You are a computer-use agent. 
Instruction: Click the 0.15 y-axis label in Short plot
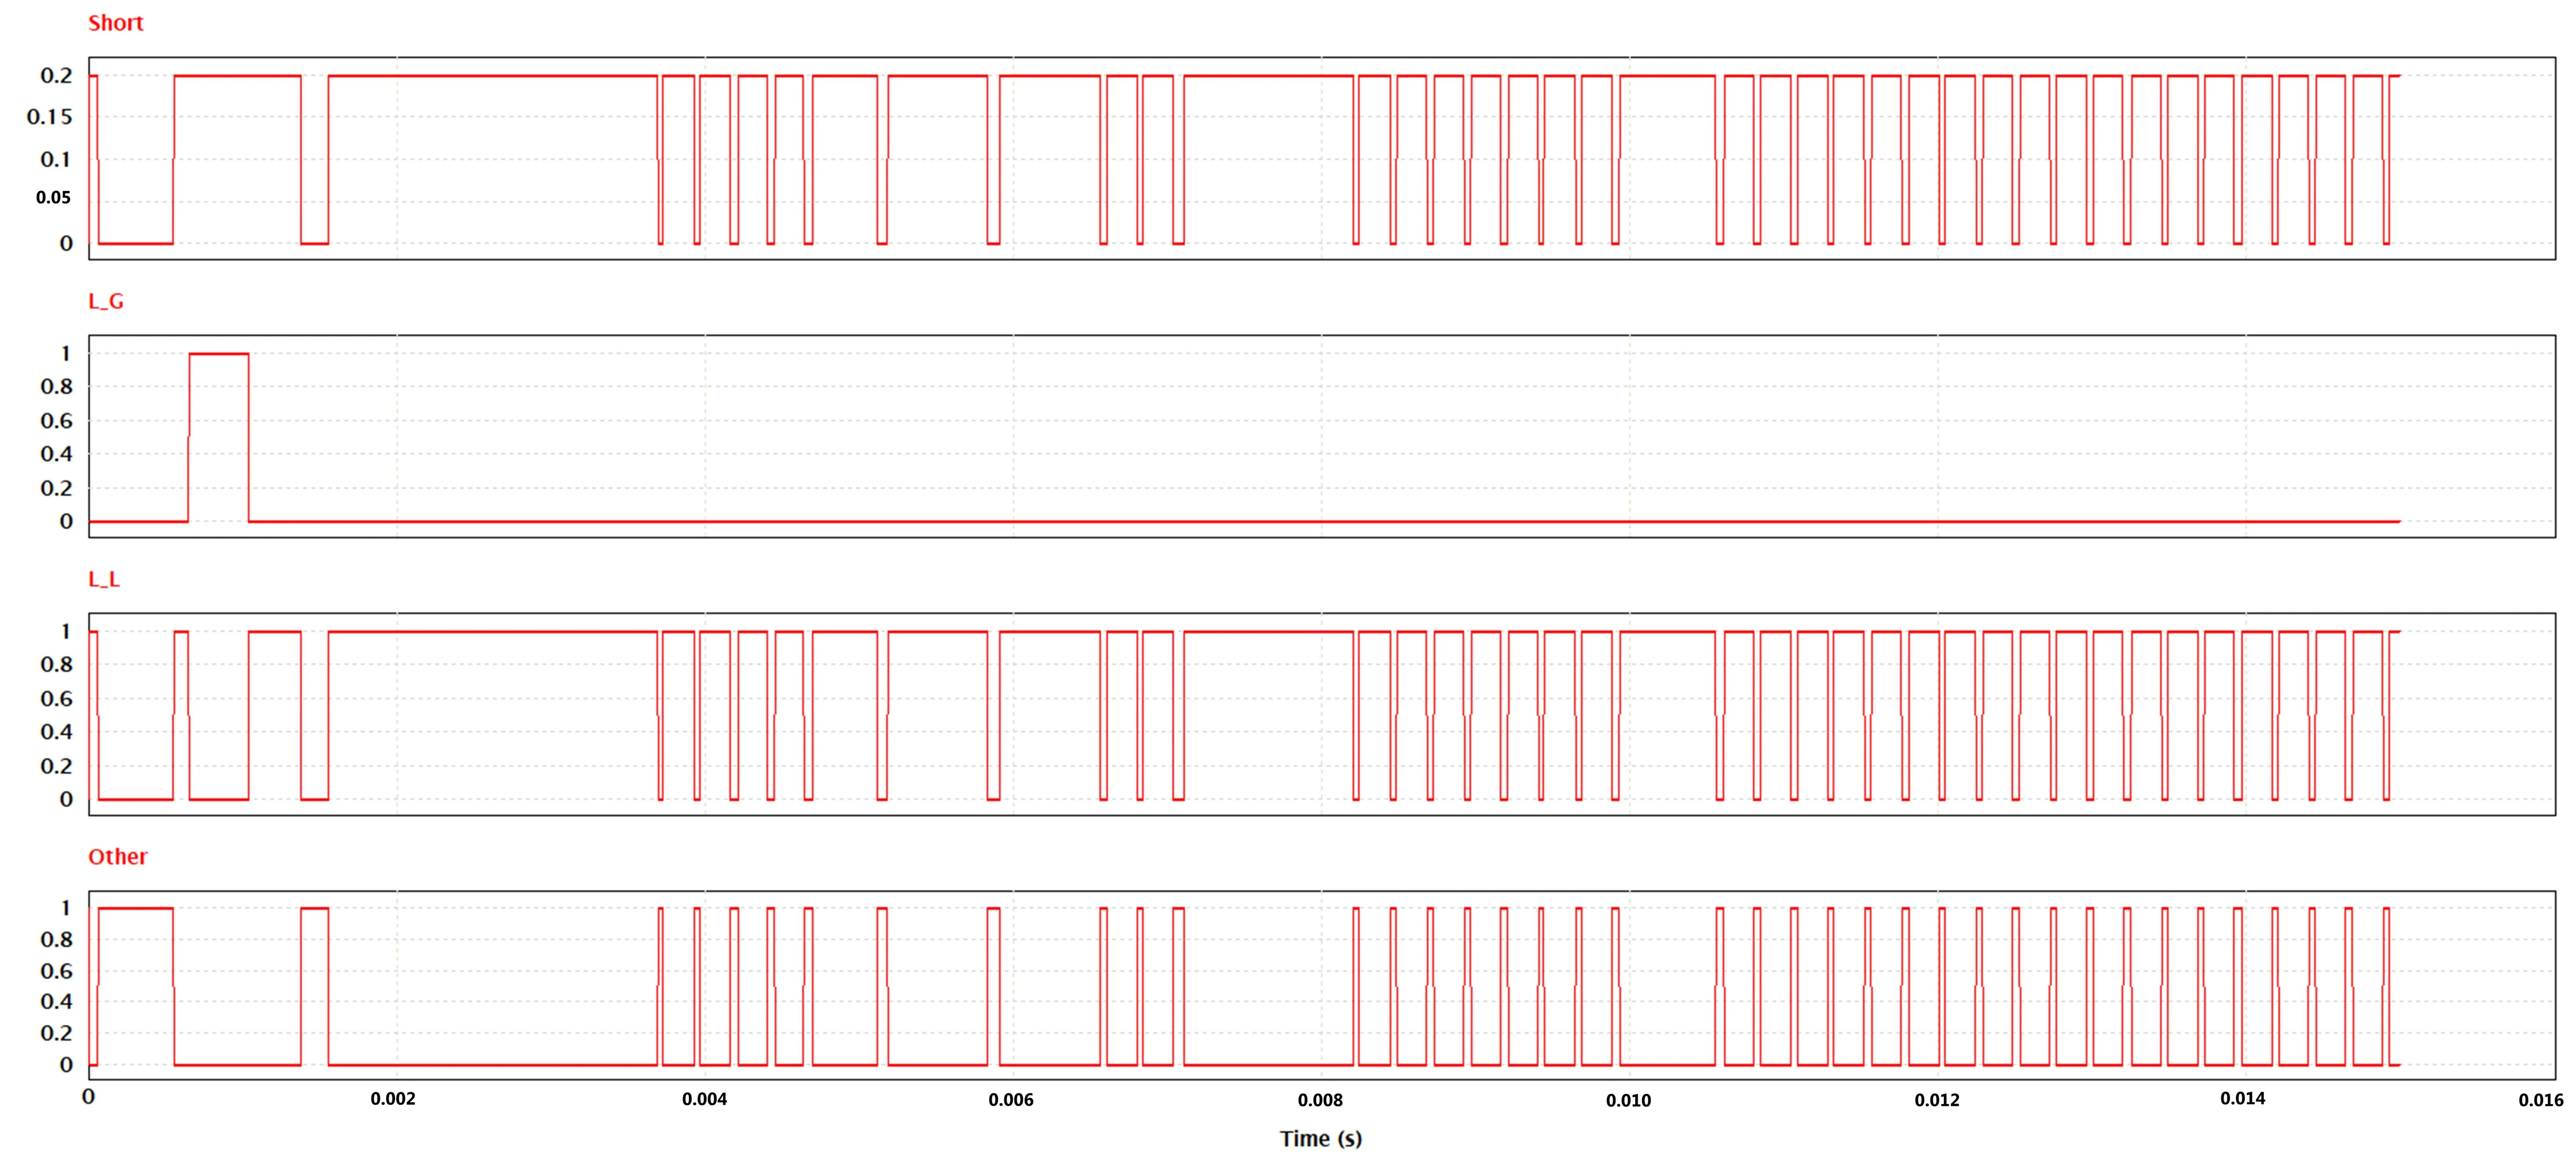point(50,117)
